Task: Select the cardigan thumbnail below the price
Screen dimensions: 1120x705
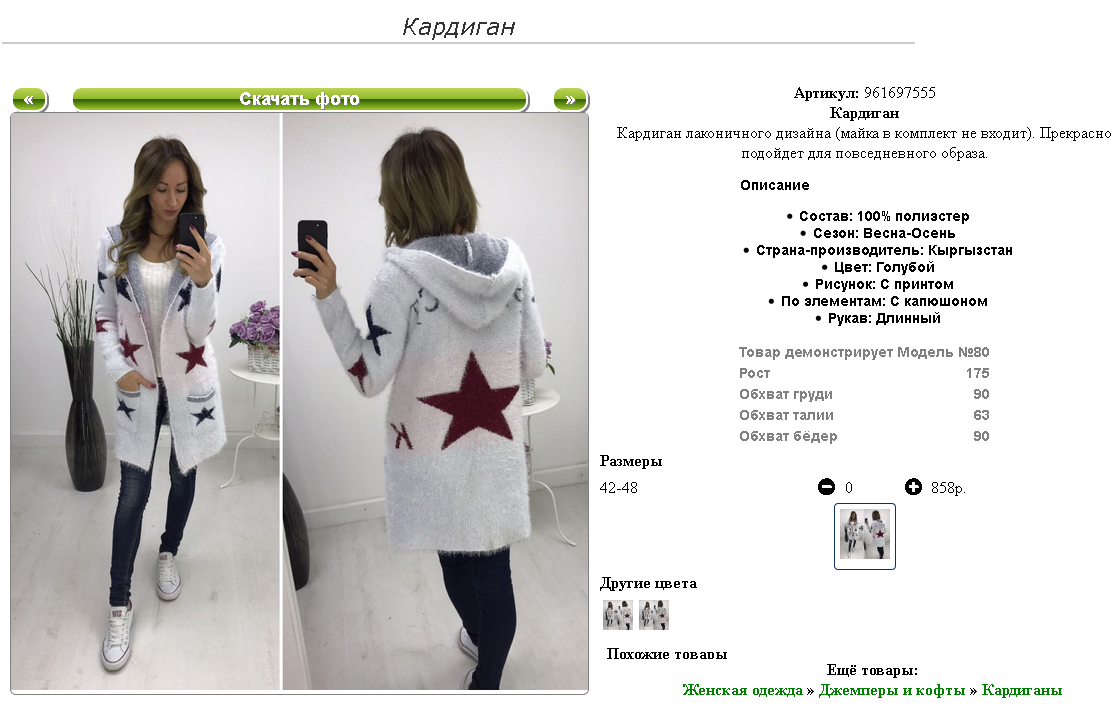Action: pos(864,536)
